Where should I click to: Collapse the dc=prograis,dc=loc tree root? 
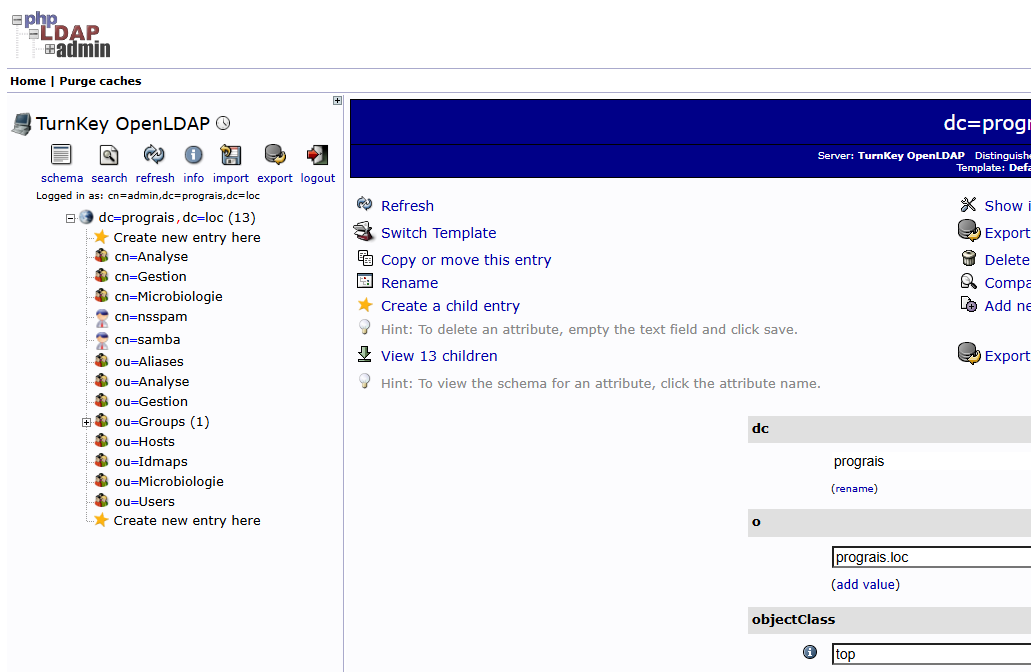[70, 218]
